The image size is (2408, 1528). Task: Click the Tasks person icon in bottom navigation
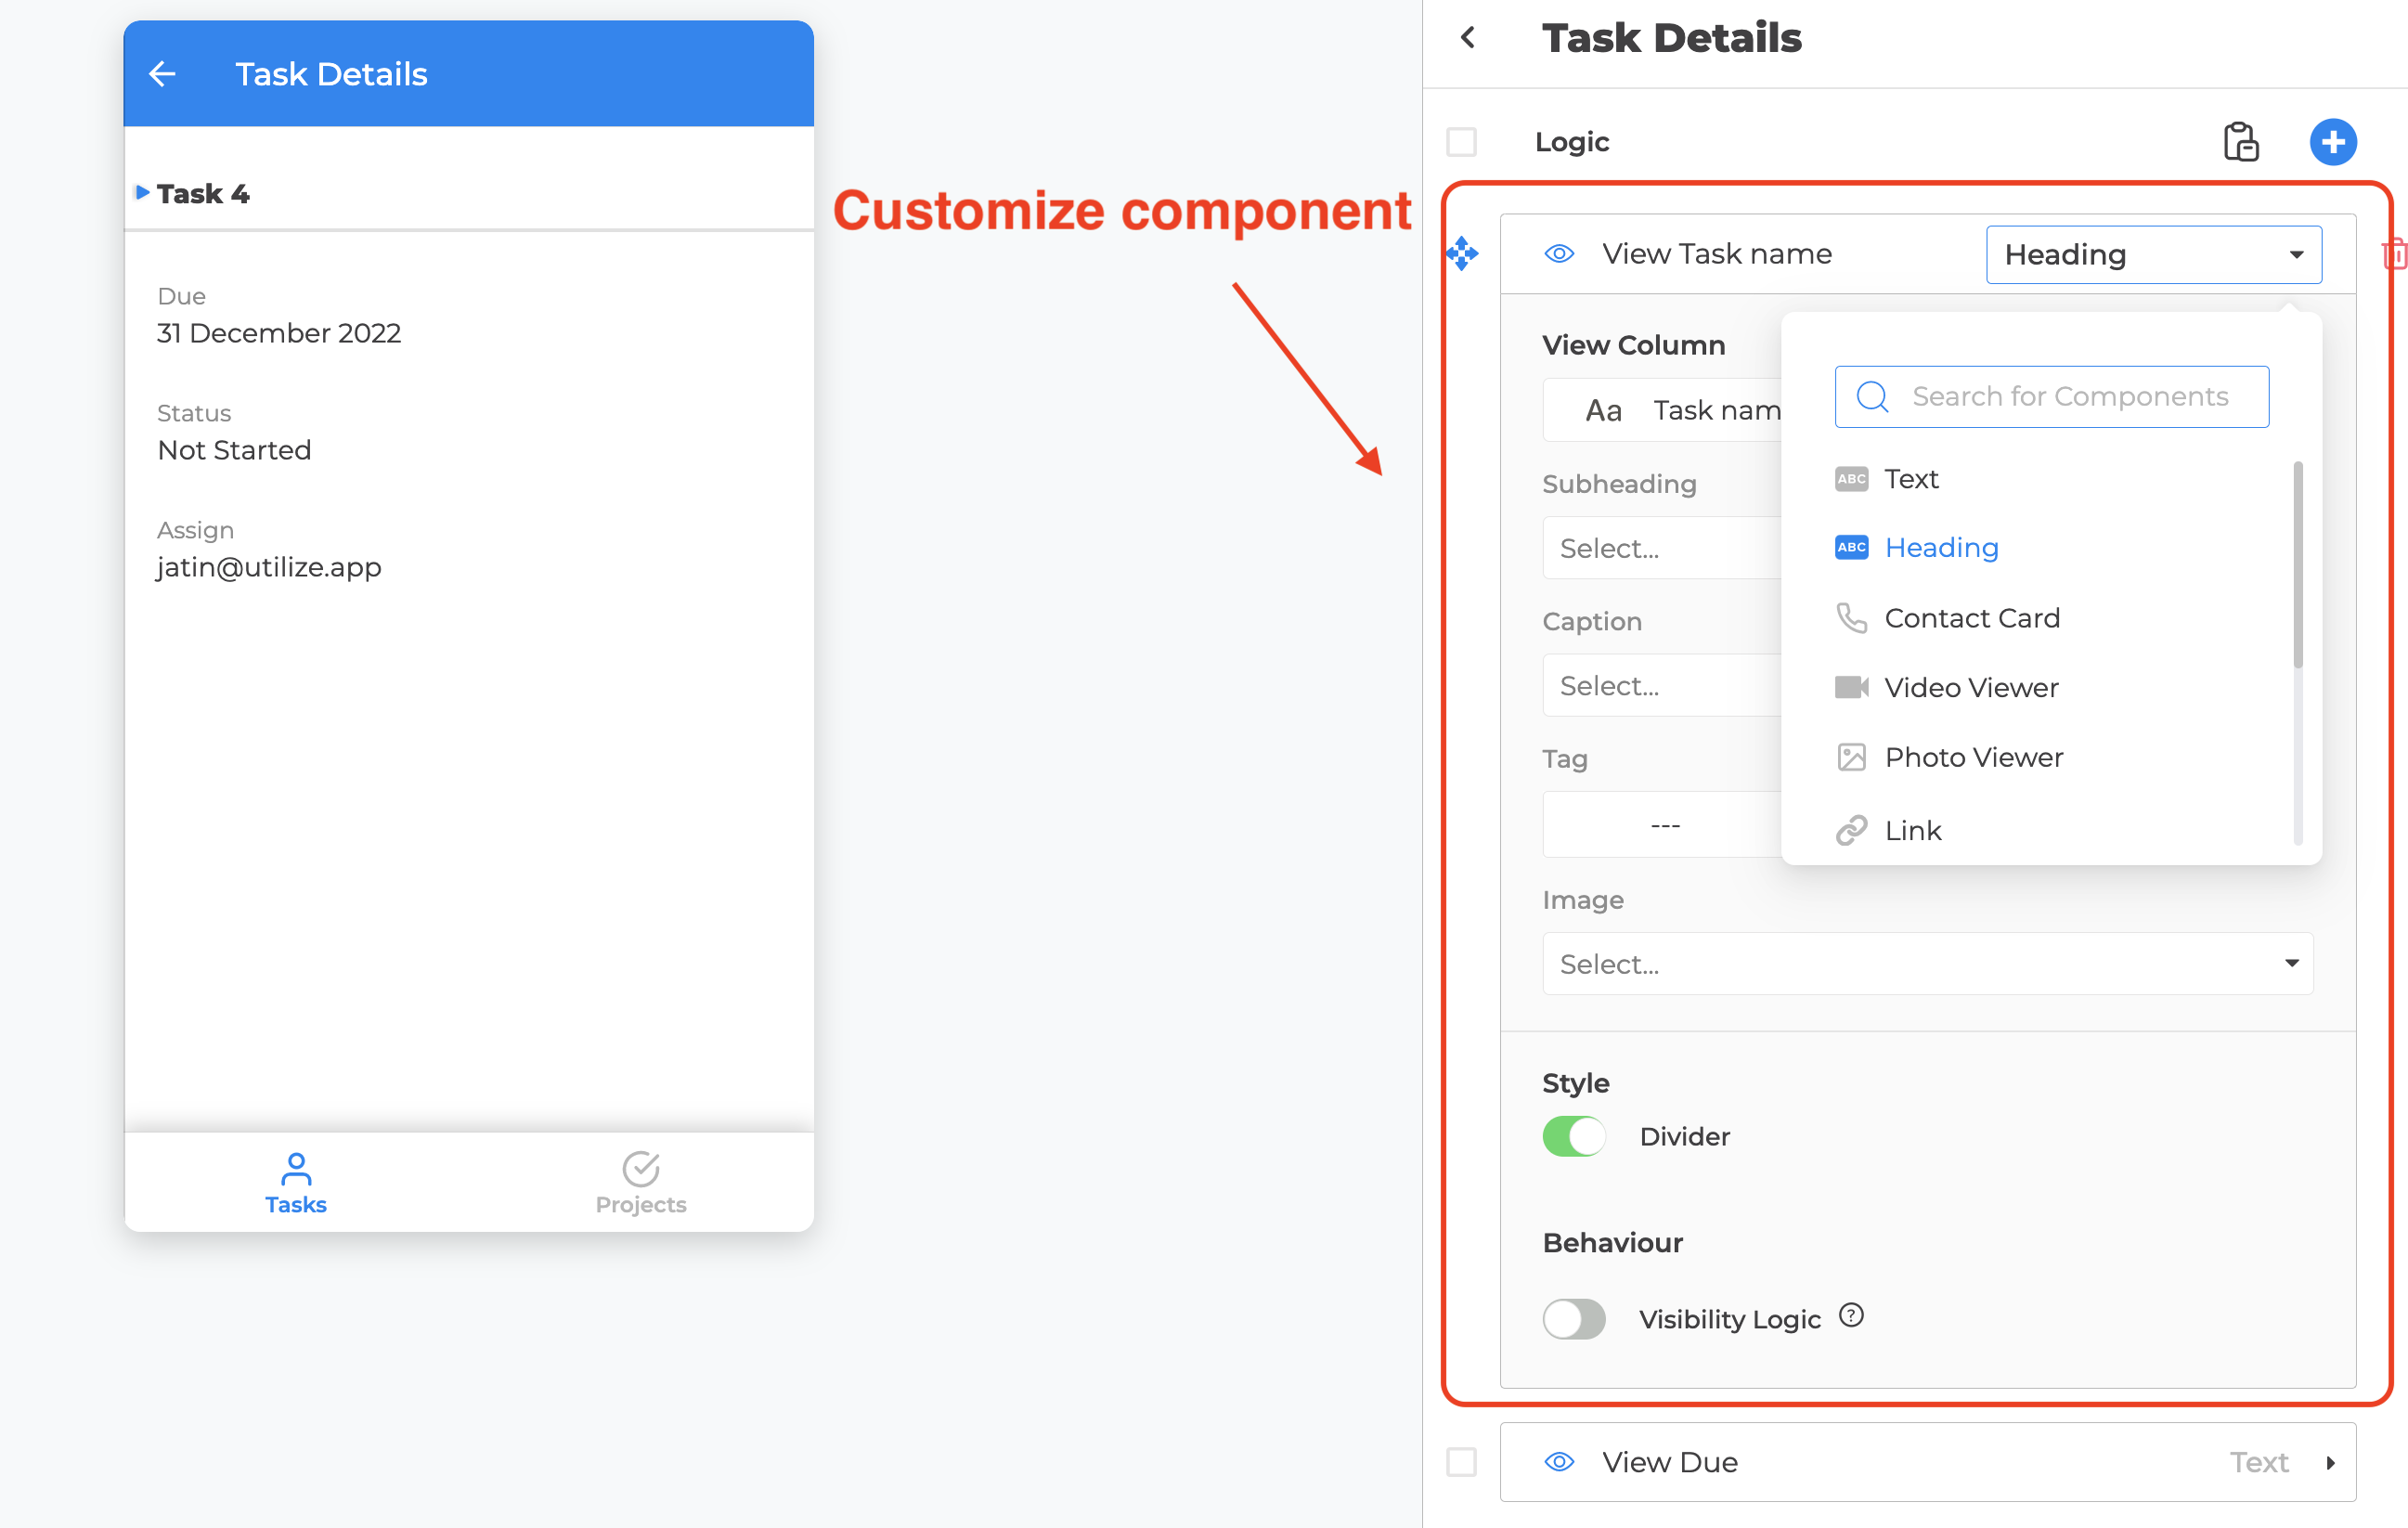coord(296,1168)
